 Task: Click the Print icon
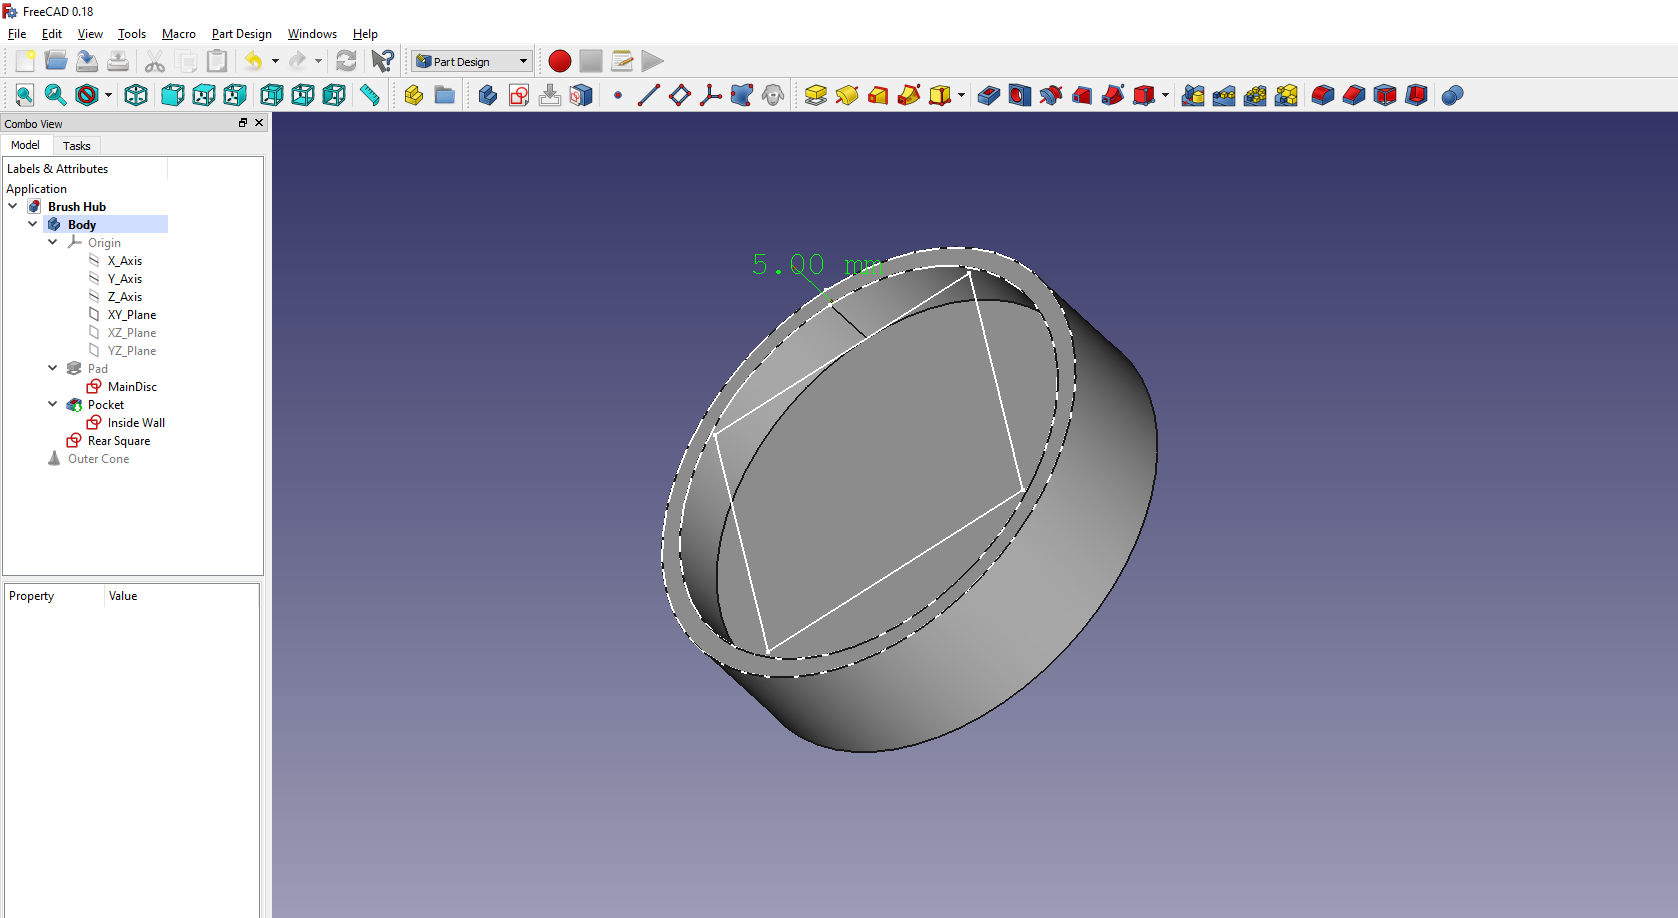coord(118,61)
